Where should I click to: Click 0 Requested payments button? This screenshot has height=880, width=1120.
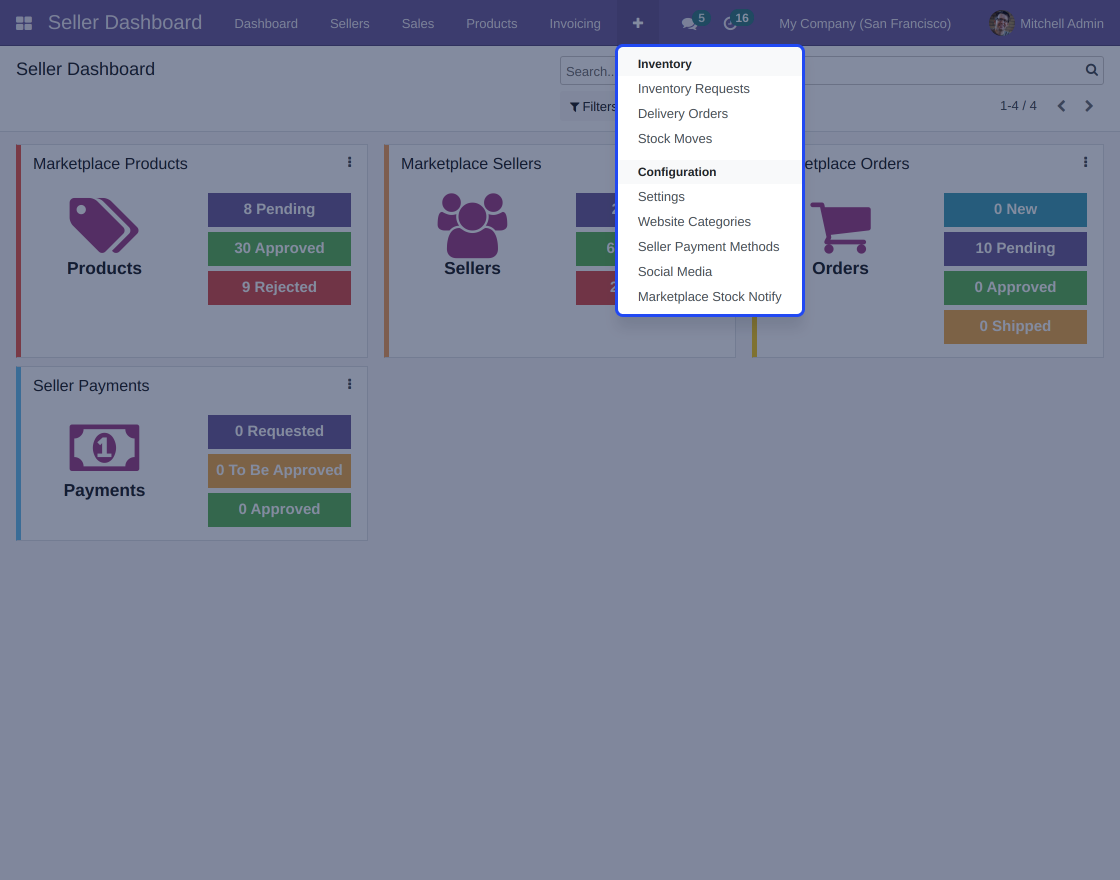(279, 431)
